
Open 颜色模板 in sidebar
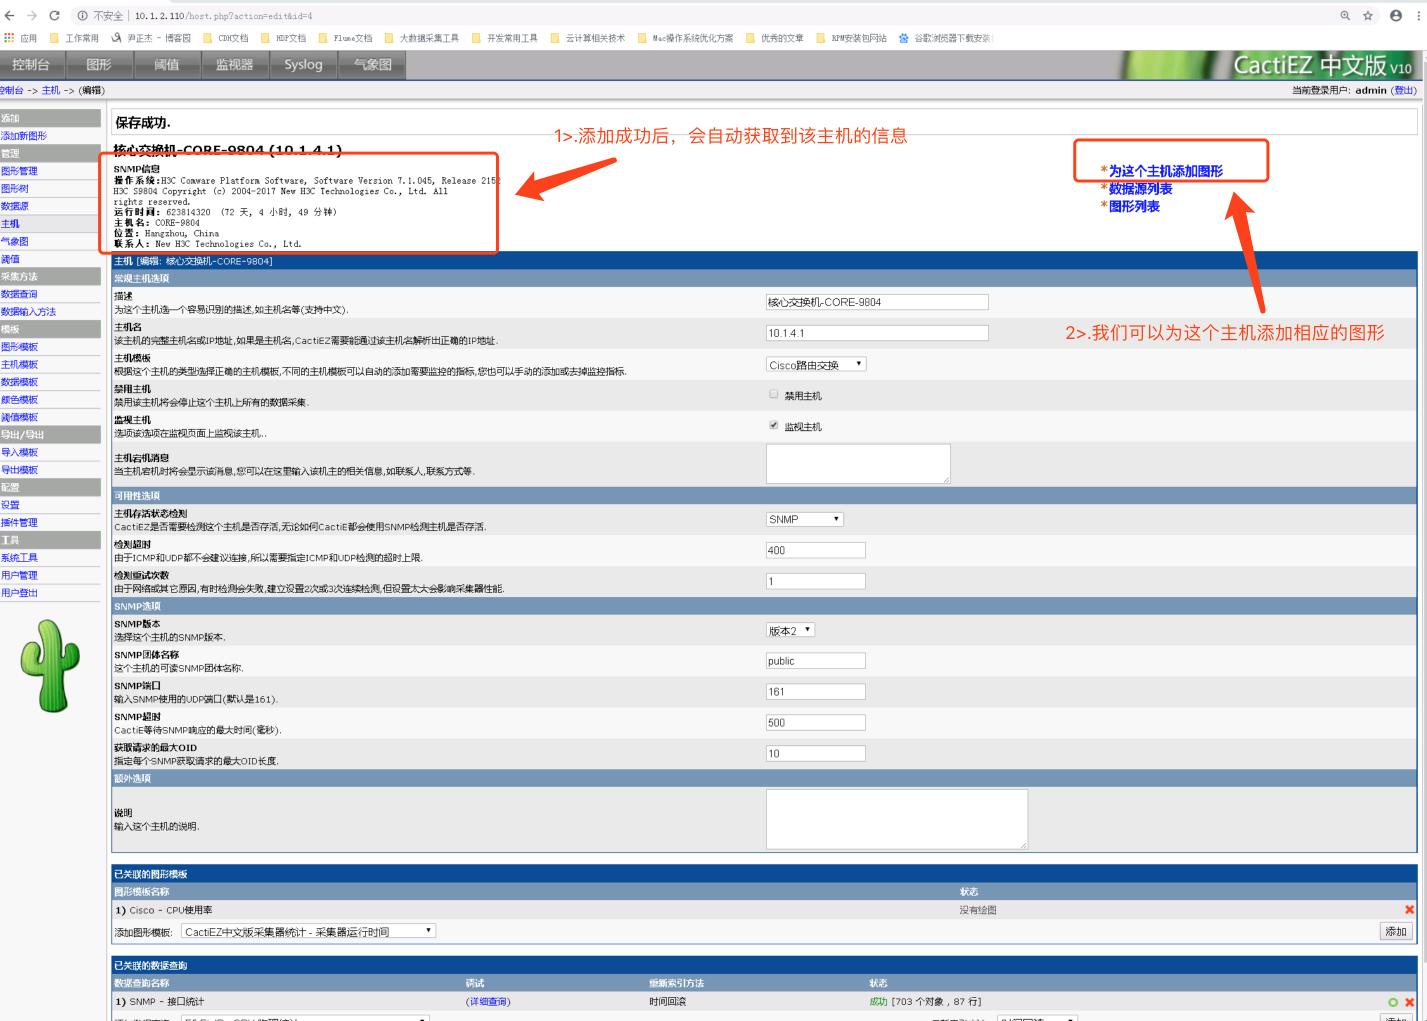pos(19,400)
